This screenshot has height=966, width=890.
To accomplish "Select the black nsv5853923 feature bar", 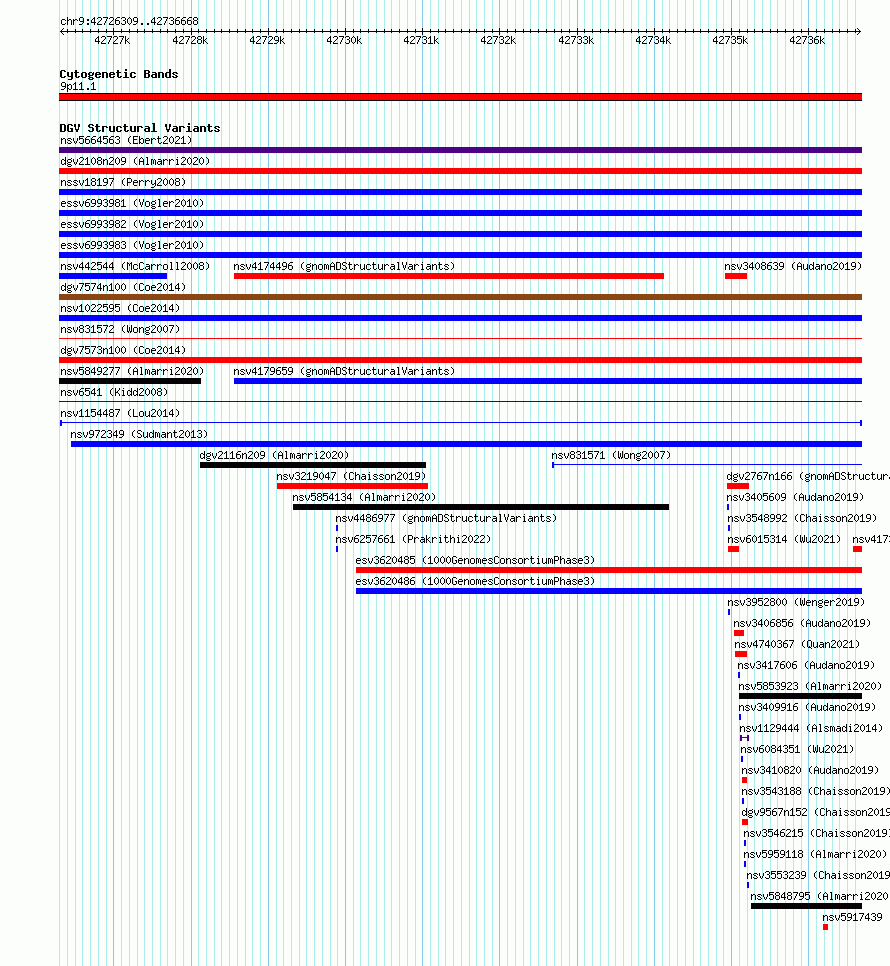I will 800,696.
